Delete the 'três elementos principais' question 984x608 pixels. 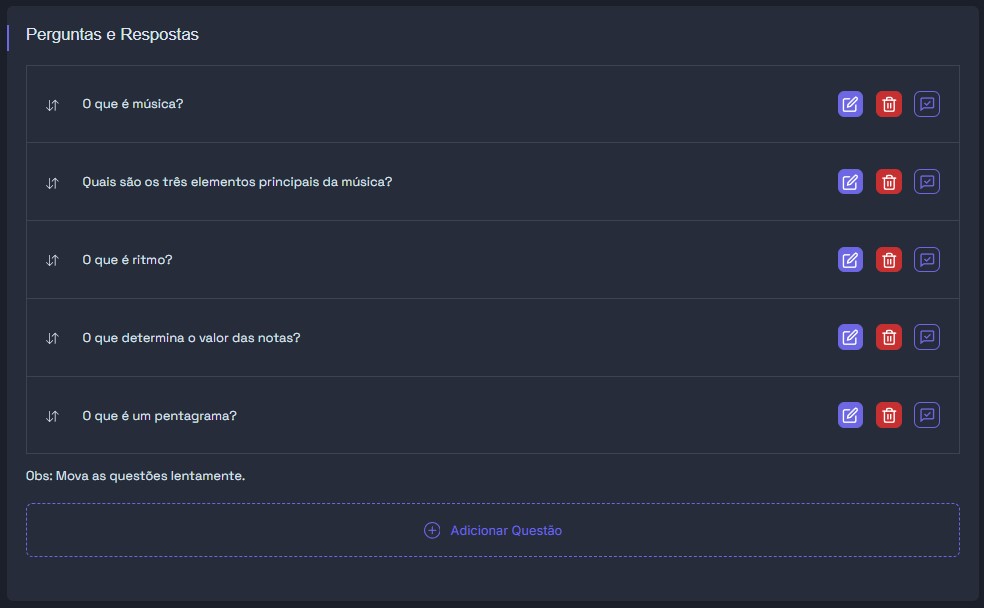[888, 182]
